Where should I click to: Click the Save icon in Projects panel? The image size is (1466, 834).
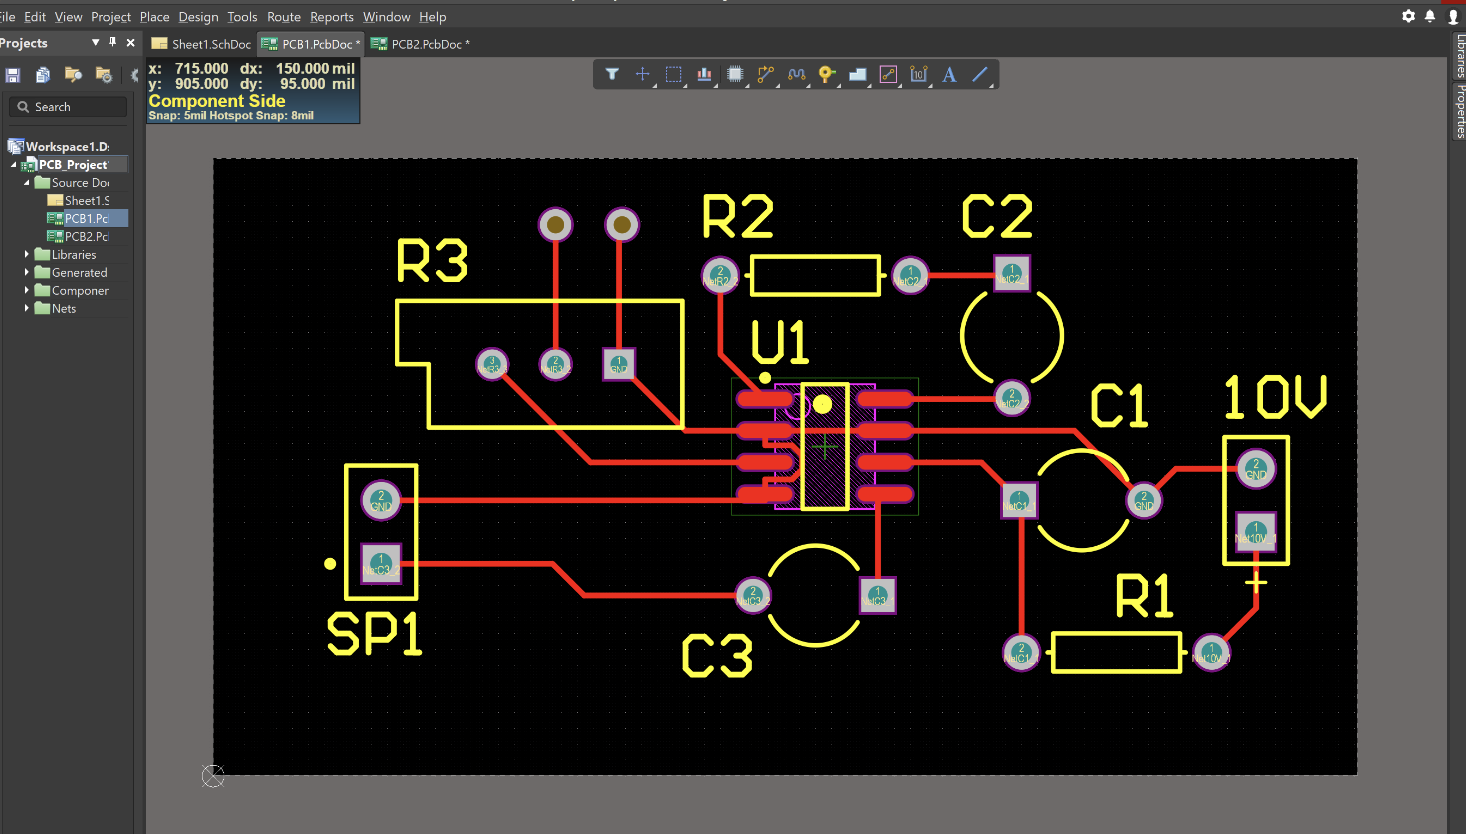click(13, 75)
